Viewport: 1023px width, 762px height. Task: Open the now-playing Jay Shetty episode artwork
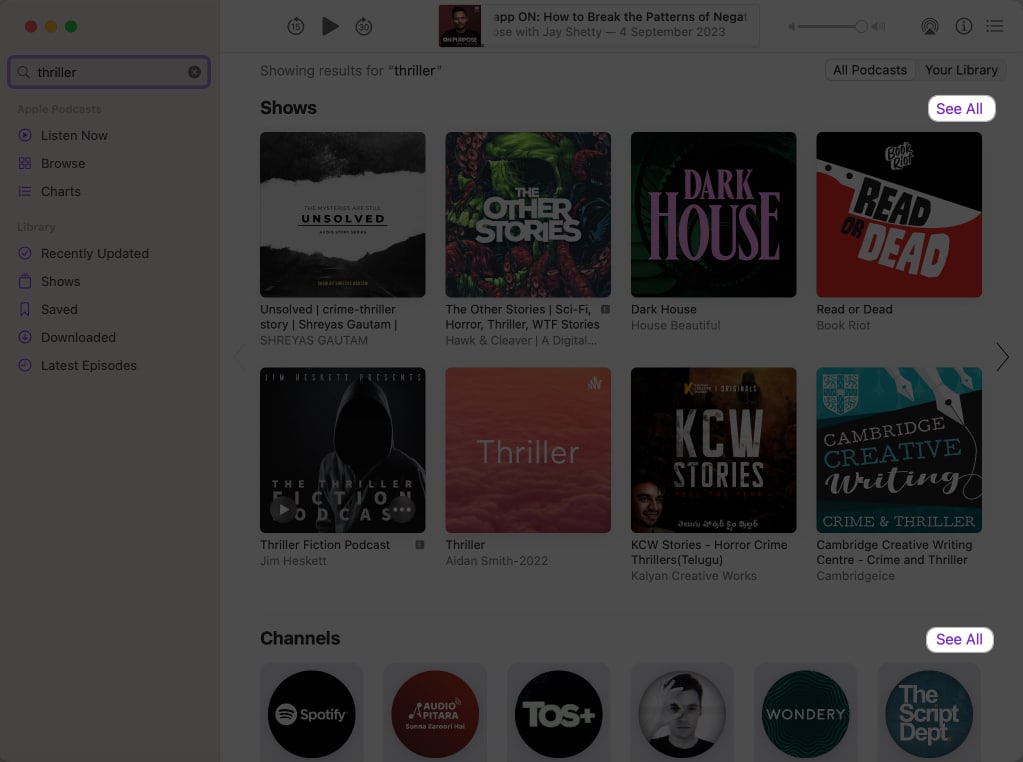pos(460,26)
